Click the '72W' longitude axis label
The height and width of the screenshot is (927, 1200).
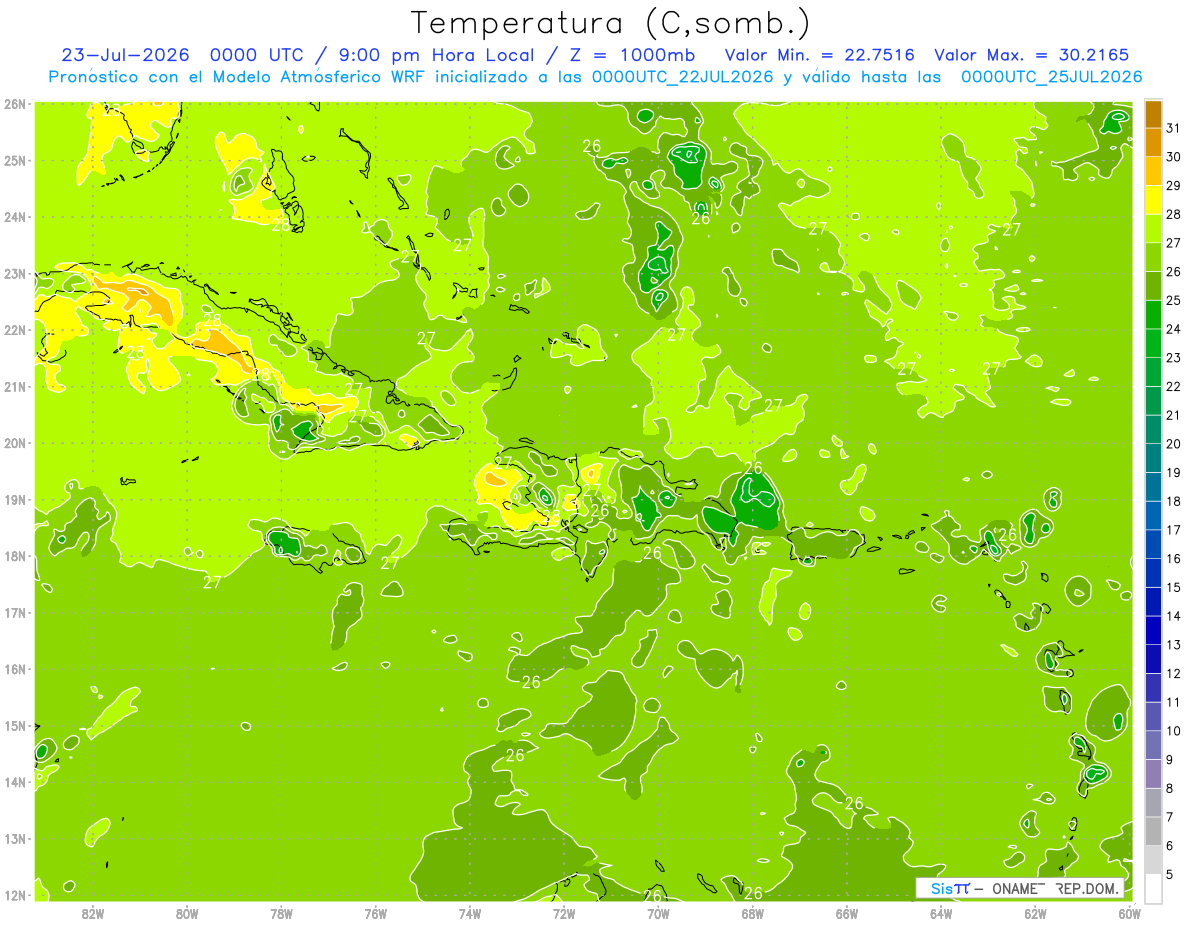(x=564, y=913)
